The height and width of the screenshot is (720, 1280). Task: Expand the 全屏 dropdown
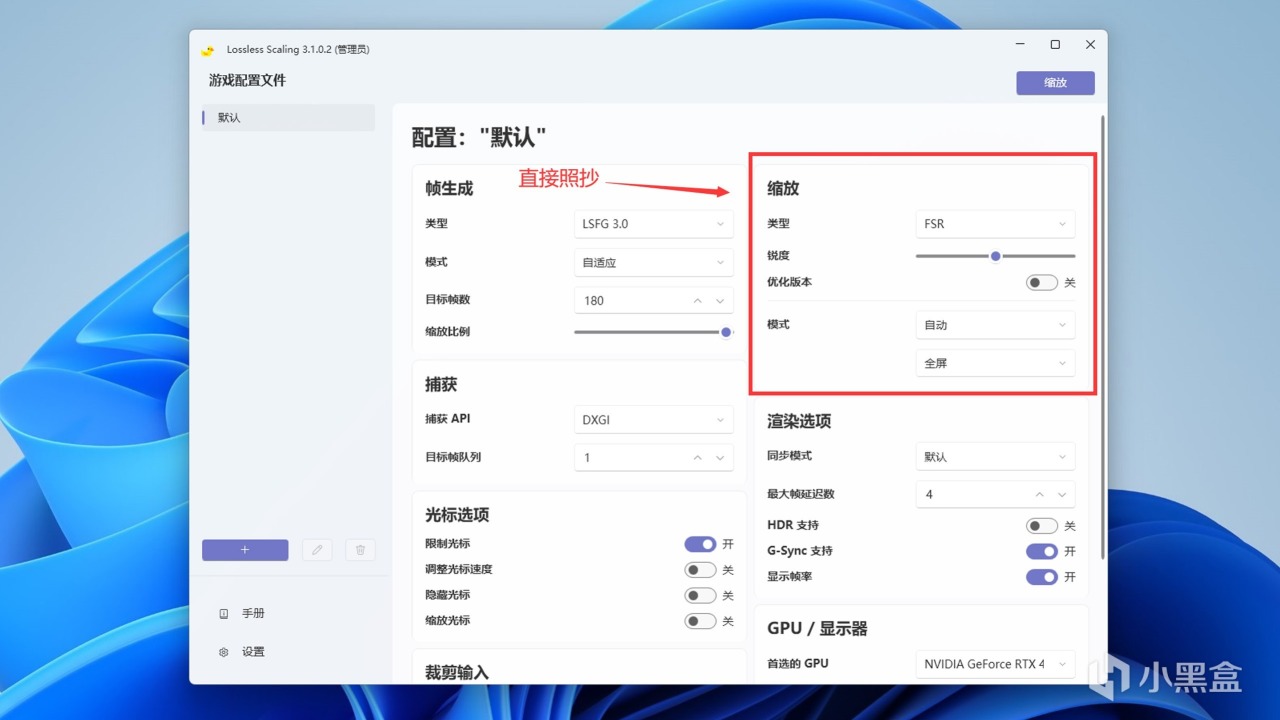click(x=996, y=363)
